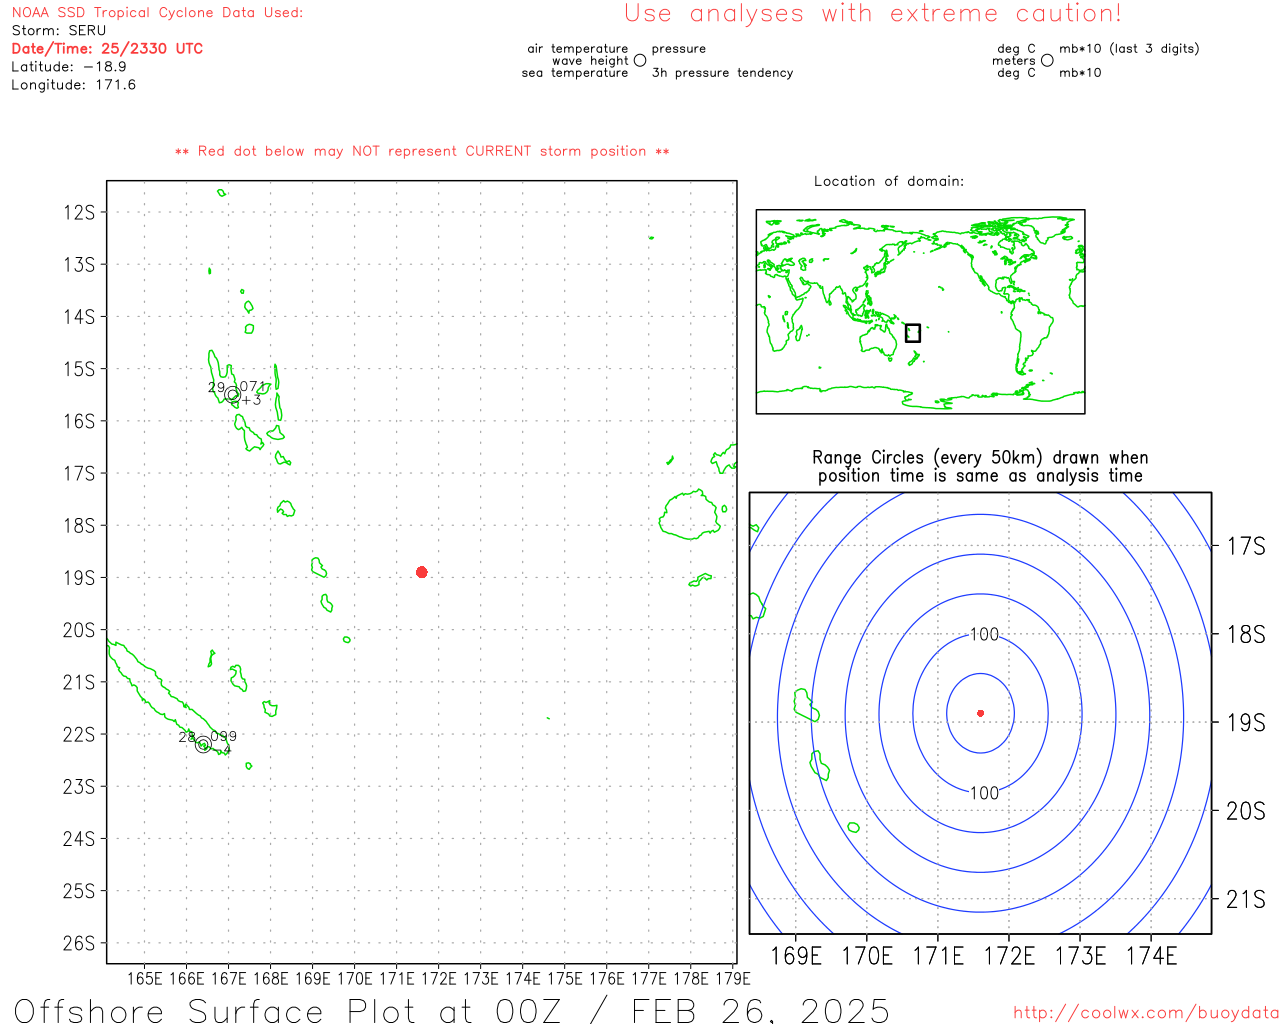Click the legend circle beside wave height
Screen dimensions: 1280x1024
pos(640,61)
